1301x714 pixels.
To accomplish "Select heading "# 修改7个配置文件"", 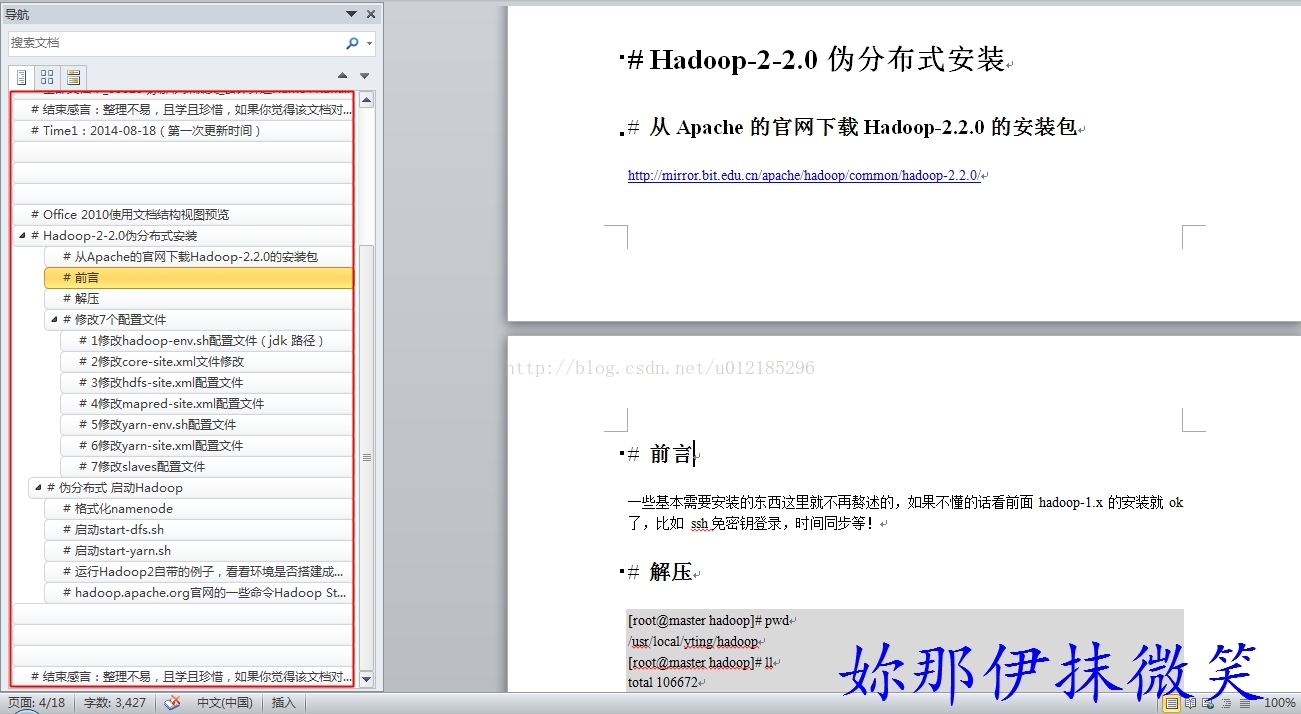I will 199,320.
